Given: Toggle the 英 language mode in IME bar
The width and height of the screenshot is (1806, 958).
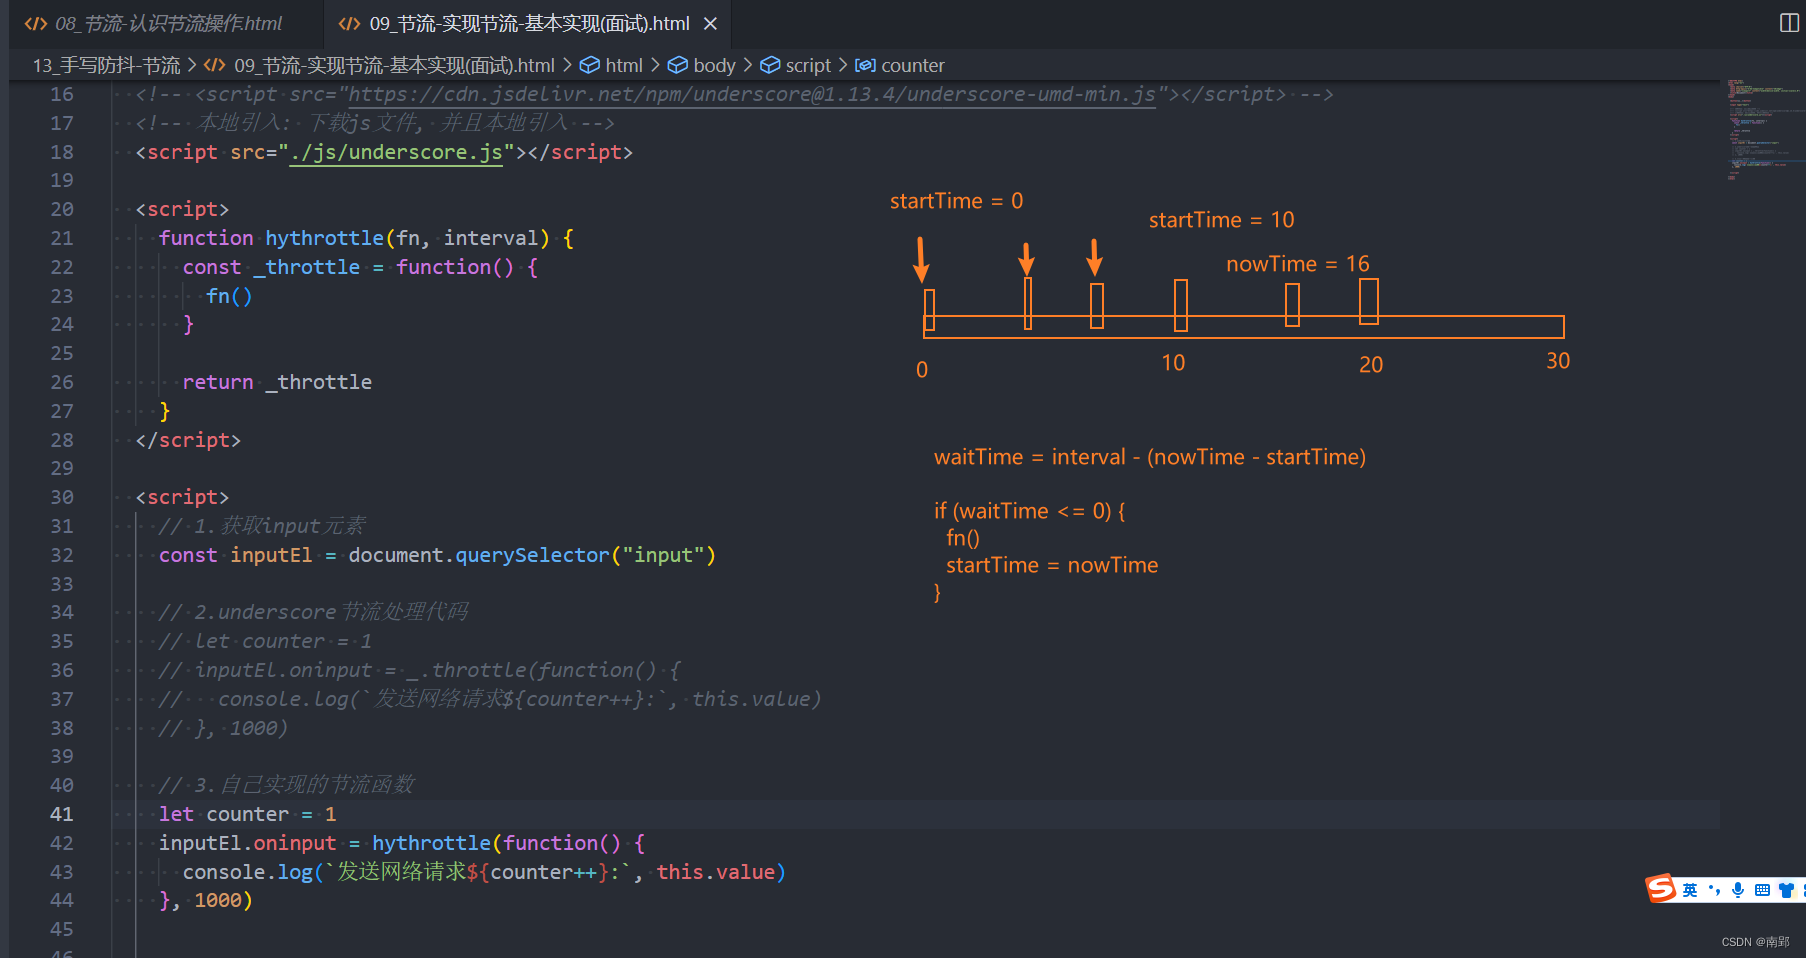Looking at the screenshot, I should 1690,890.
